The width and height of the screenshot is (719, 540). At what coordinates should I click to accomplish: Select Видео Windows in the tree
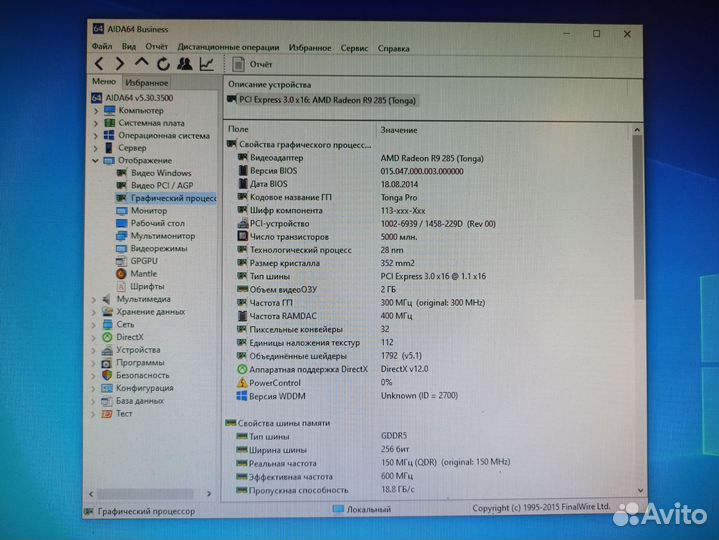[x=153, y=173]
